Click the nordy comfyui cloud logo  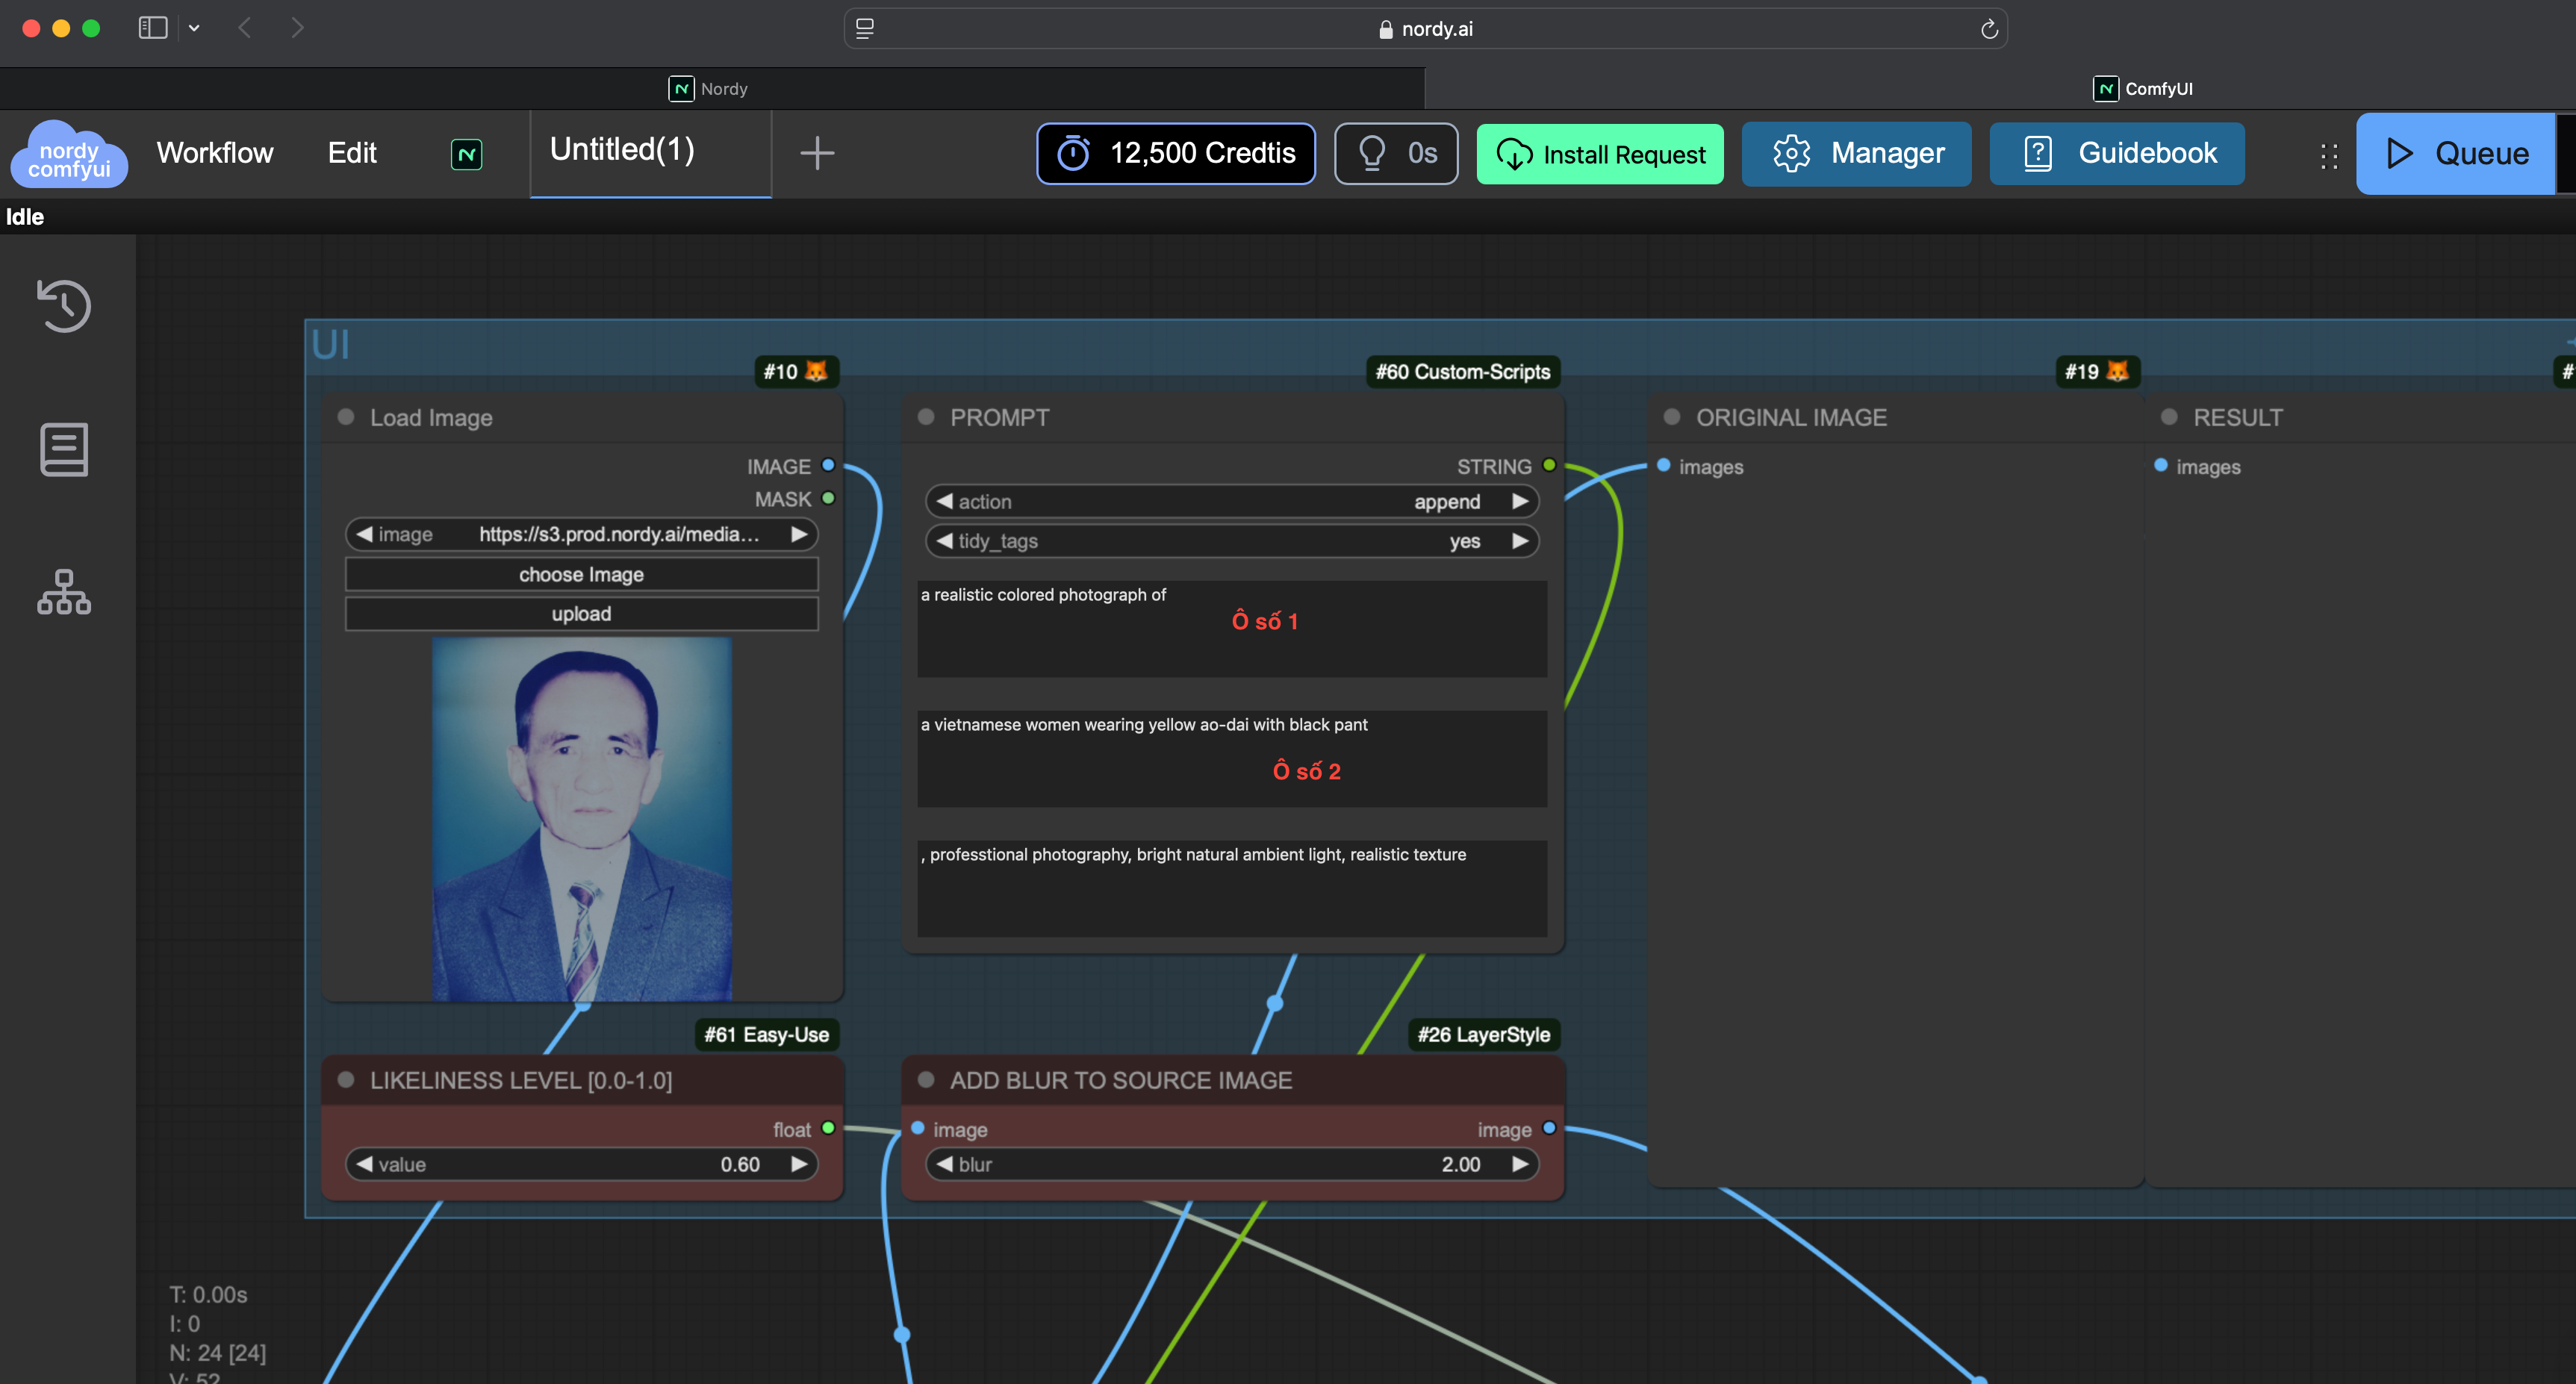coord(69,155)
